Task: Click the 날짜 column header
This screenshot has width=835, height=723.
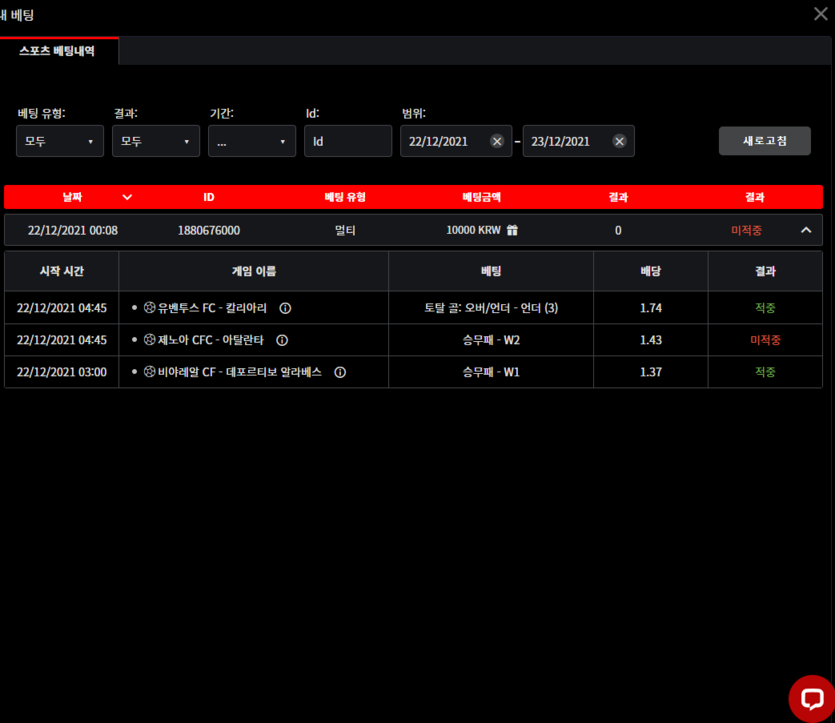Action: [x=72, y=197]
